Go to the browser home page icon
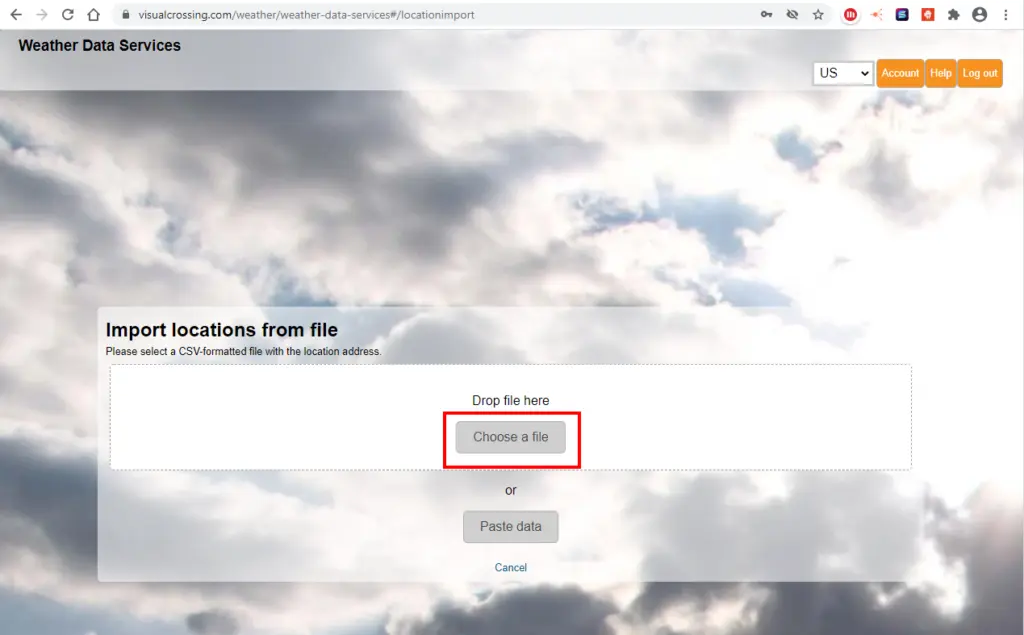The height and width of the screenshot is (635, 1024). (93, 15)
